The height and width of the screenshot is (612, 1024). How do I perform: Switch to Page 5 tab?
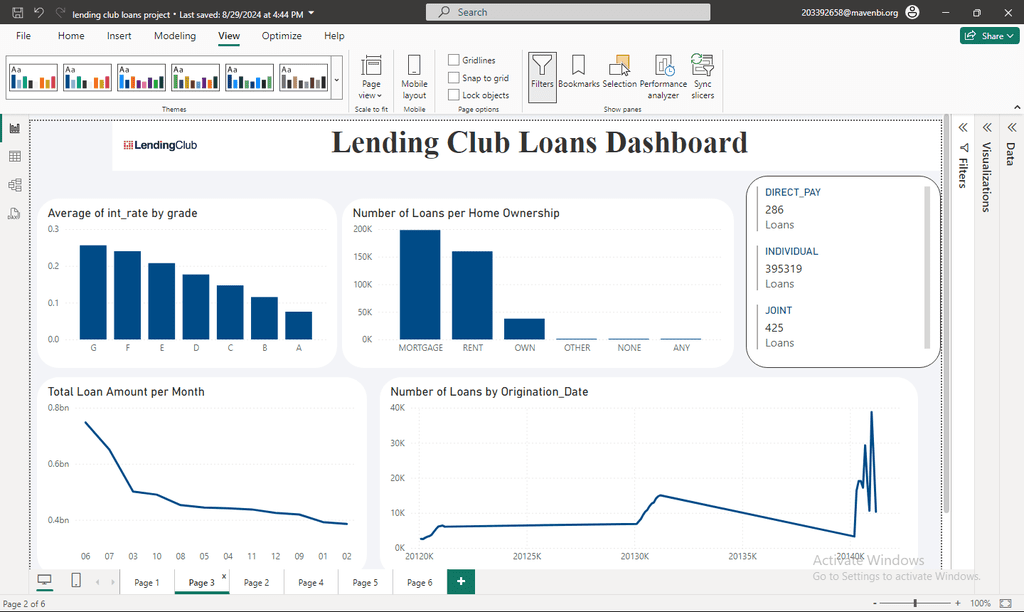click(x=365, y=582)
